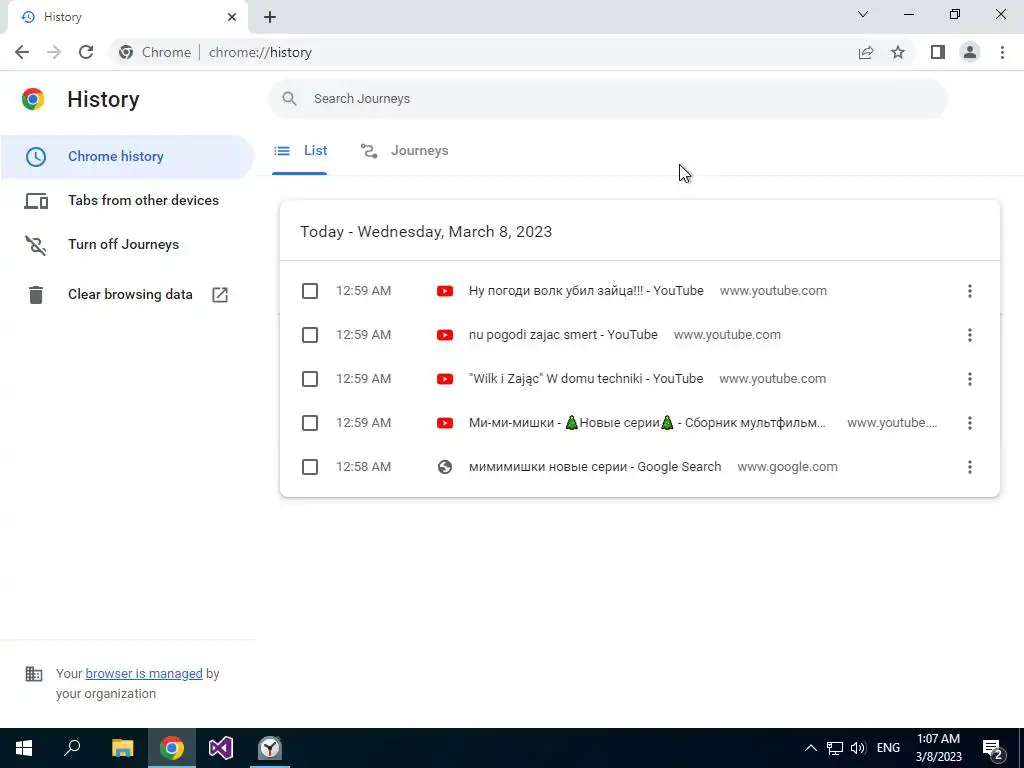Click the Journeys-off icon in the sidebar
The height and width of the screenshot is (768, 1024).
pos(36,245)
